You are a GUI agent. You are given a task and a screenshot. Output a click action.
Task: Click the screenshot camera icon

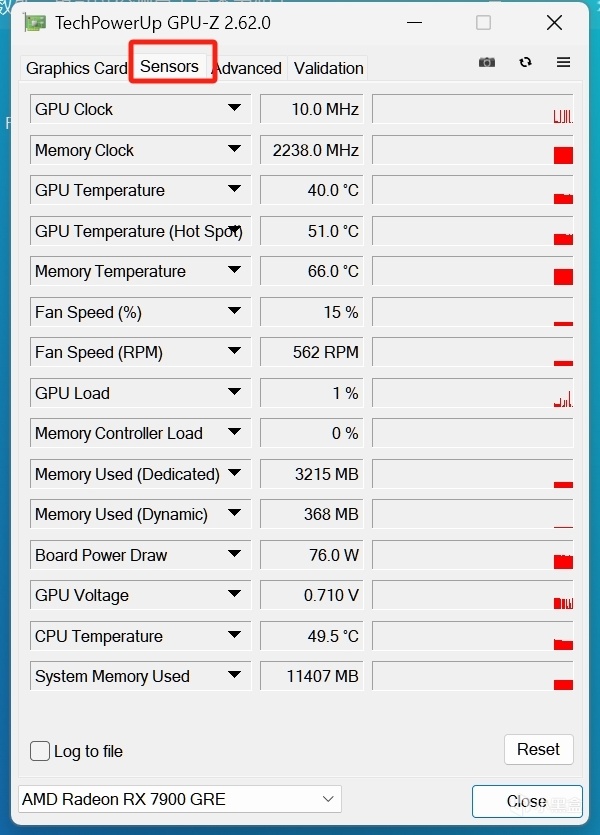click(x=487, y=62)
